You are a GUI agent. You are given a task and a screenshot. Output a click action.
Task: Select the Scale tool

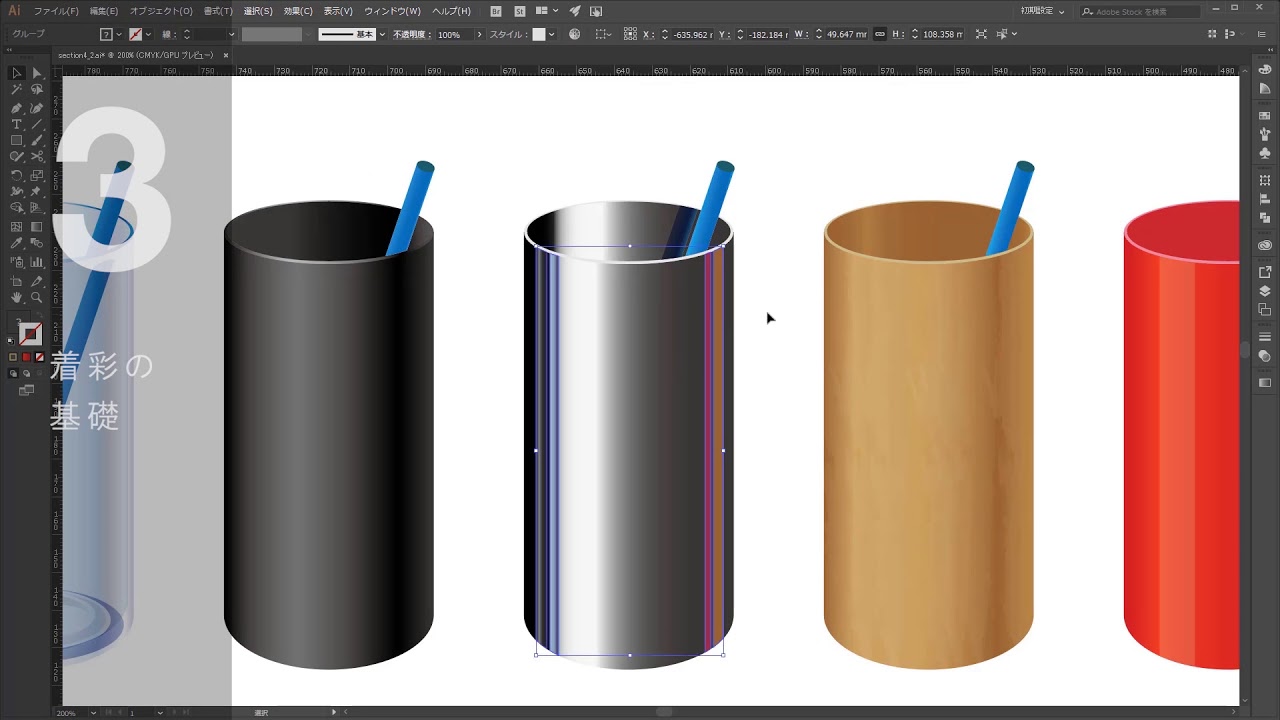point(37,174)
